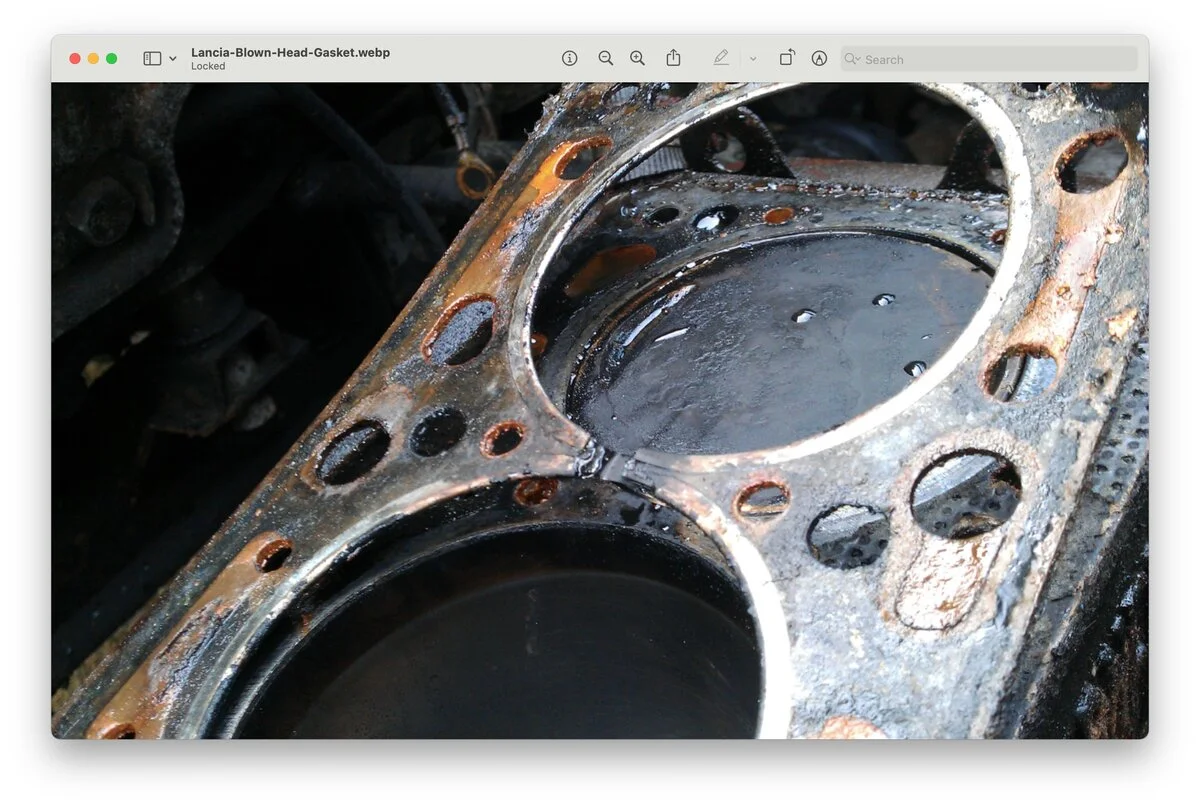Click the Search field

point(989,59)
